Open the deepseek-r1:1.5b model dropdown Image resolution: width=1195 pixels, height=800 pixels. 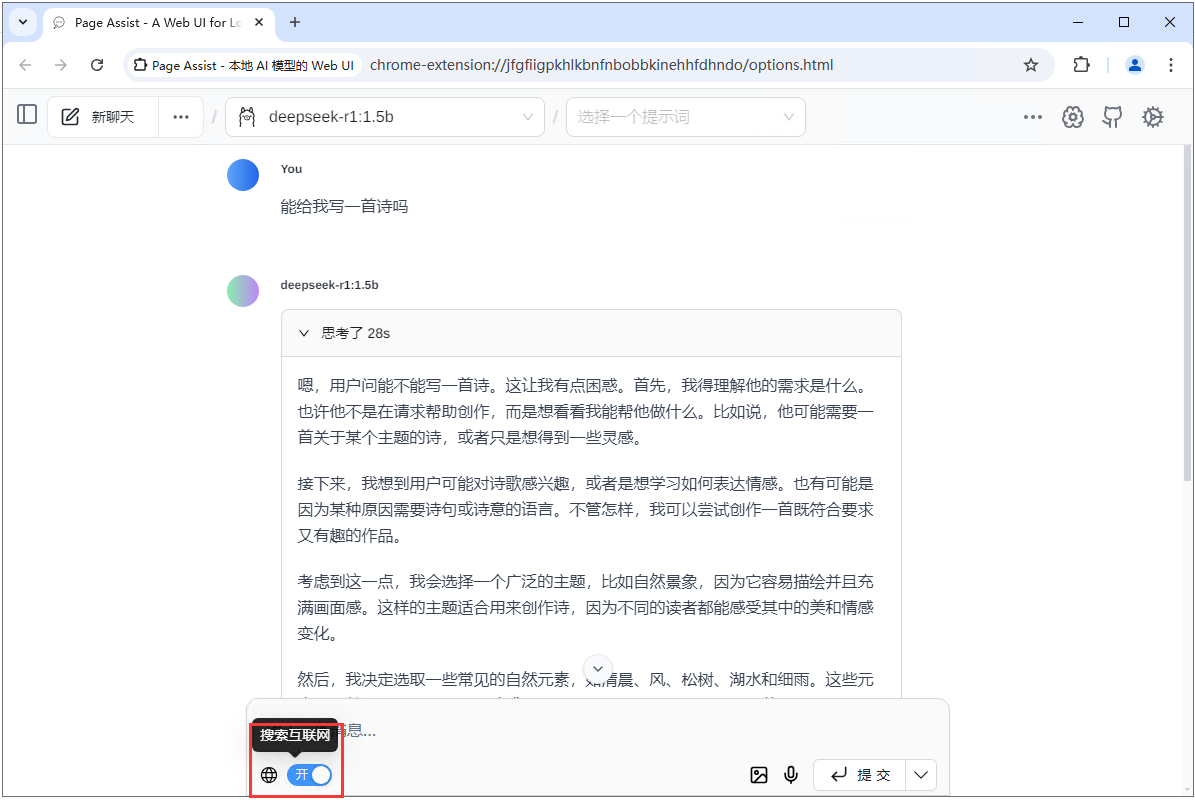click(x=385, y=117)
